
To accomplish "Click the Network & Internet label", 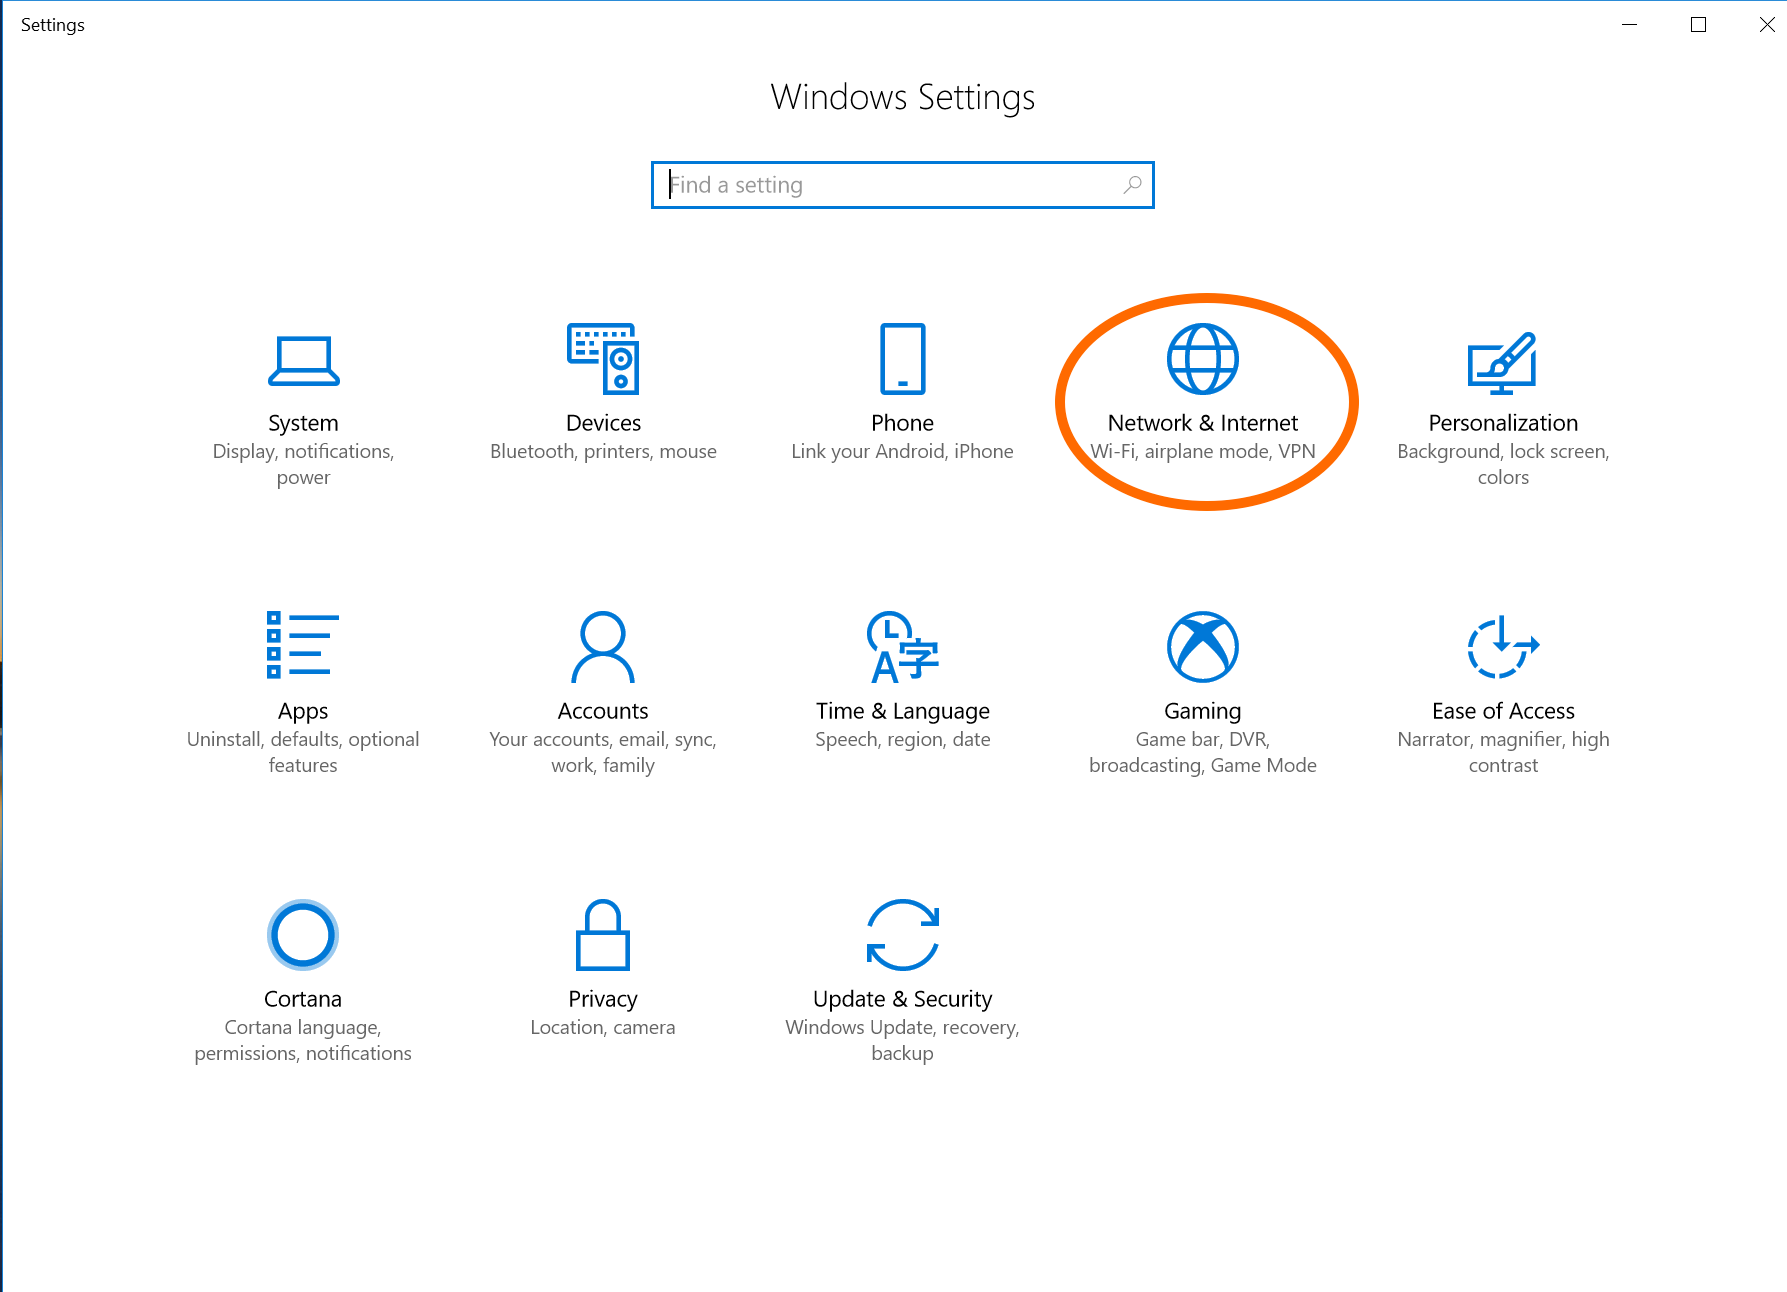I will tap(1203, 423).
